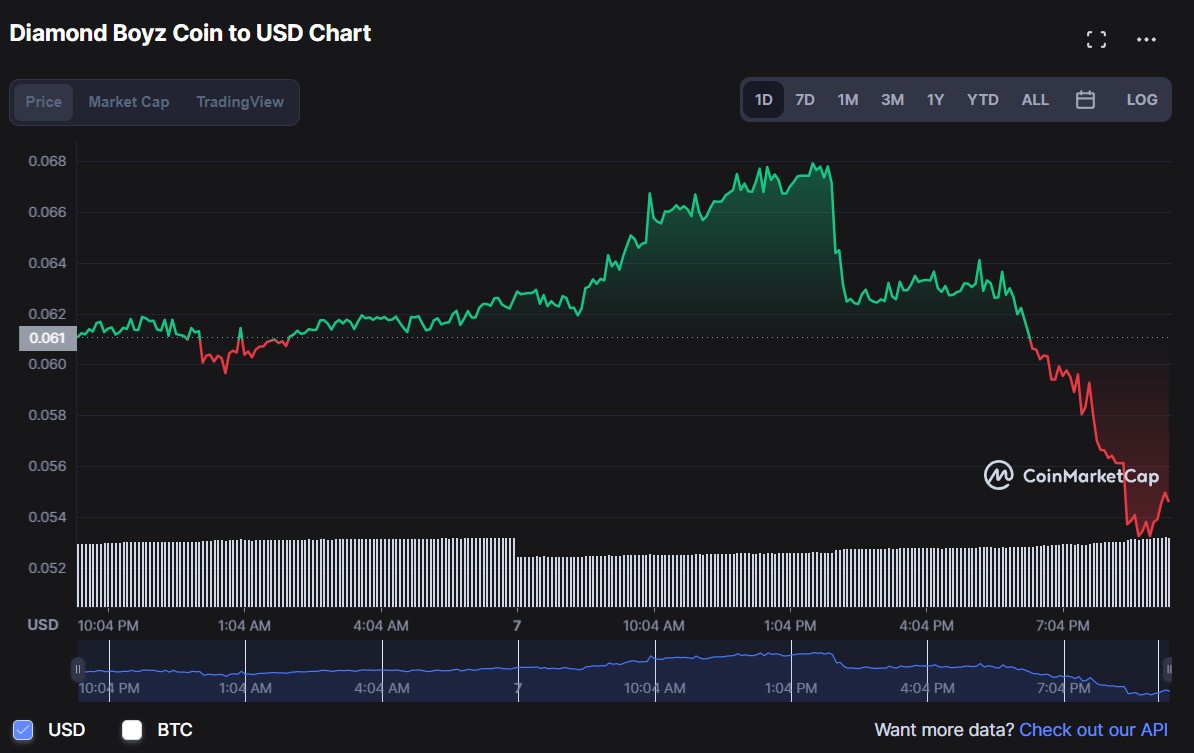Switch to the Market Cap tab
Screen dimensions: 1194x753
[129, 102]
